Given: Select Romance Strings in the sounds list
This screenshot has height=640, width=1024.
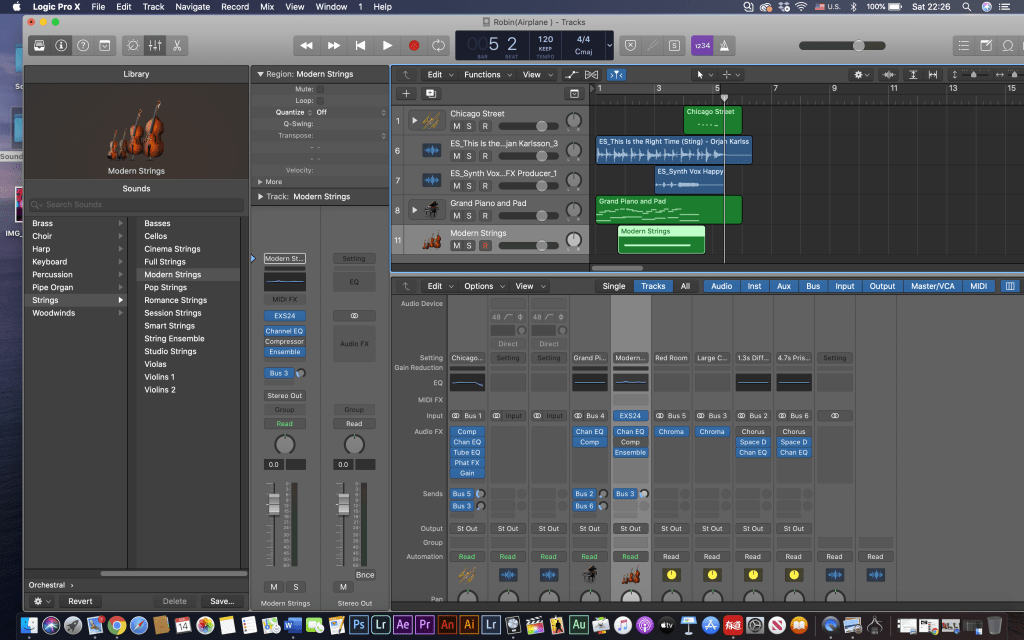Looking at the screenshot, I should 175,300.
